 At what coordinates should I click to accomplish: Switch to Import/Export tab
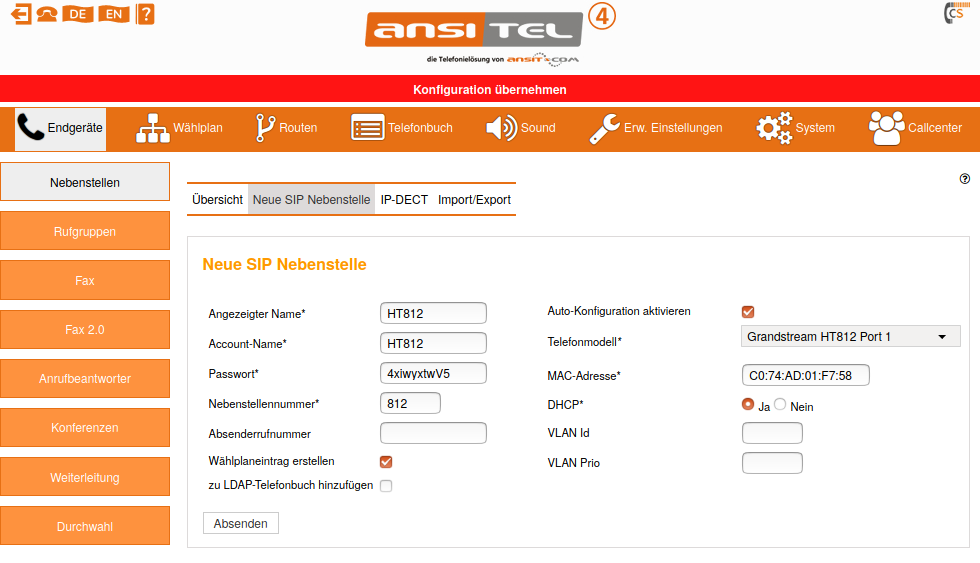point(474,200)
